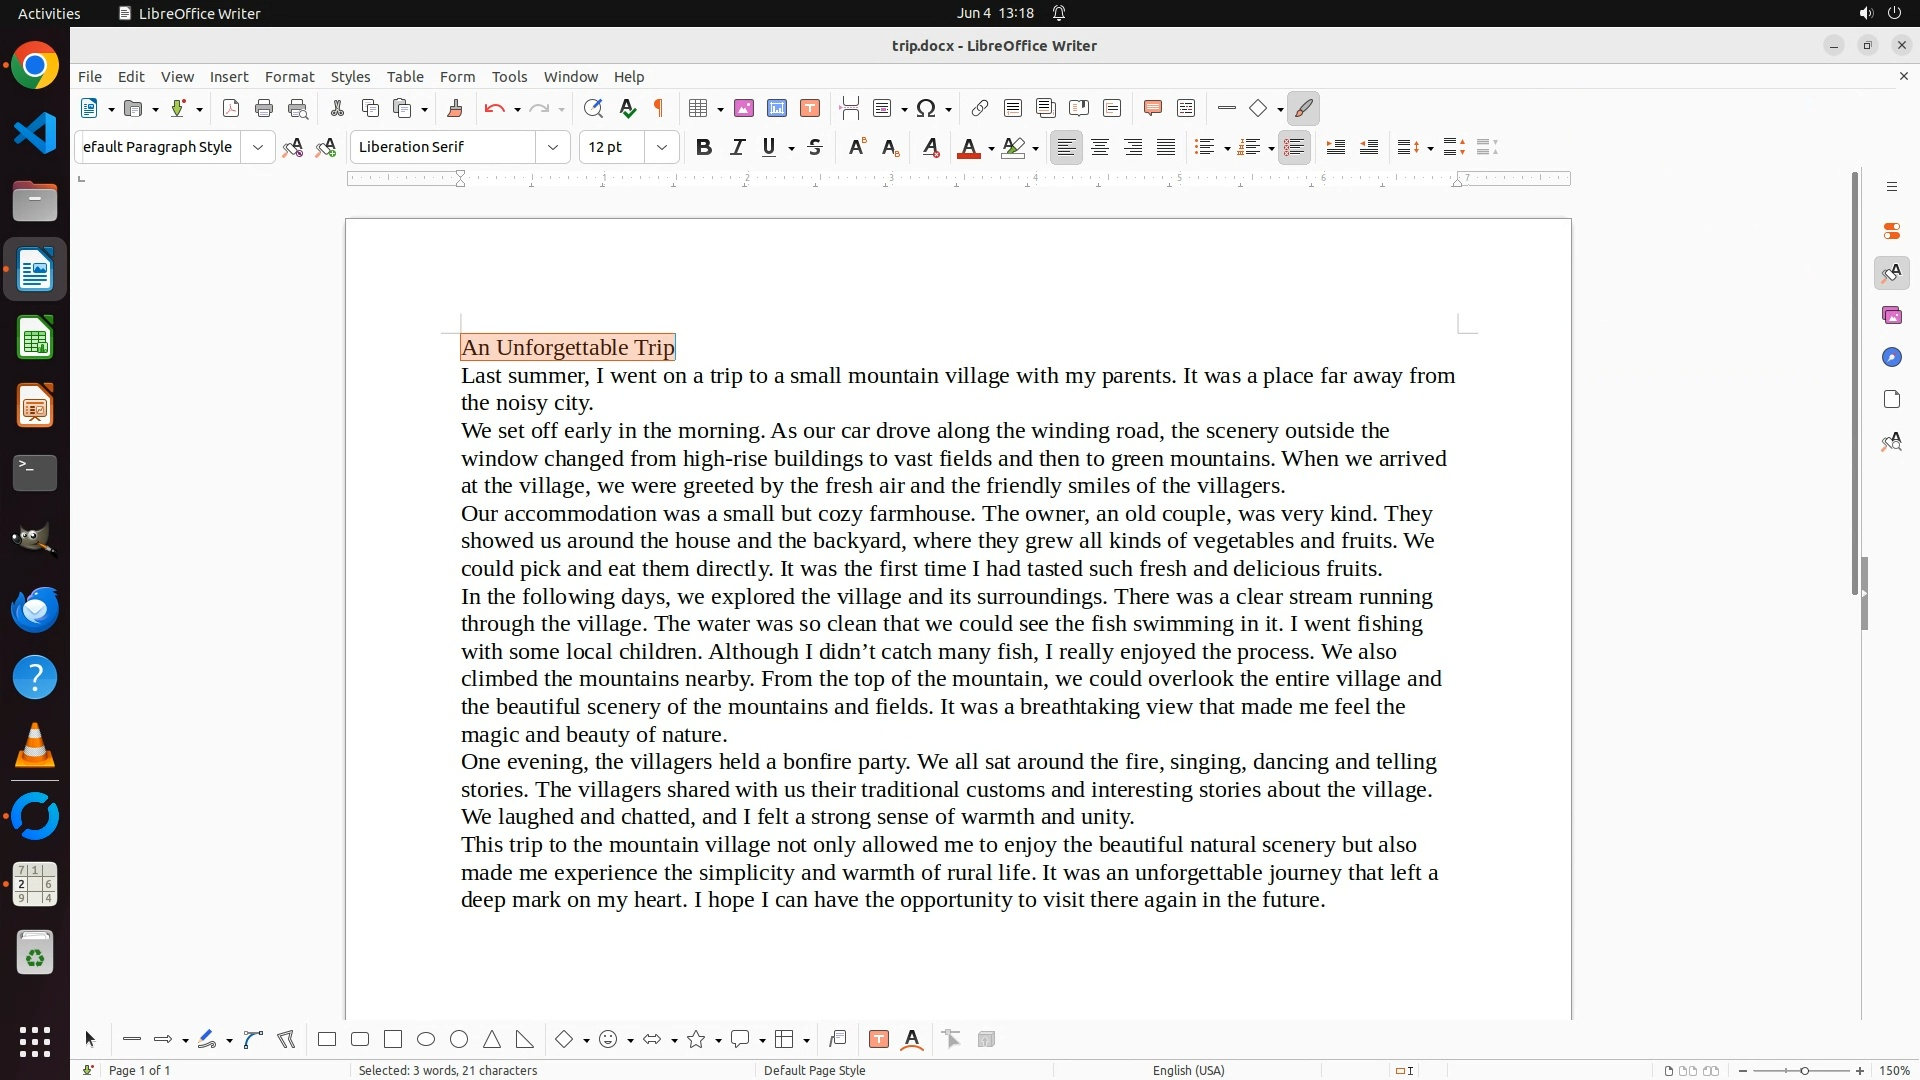
Task: Click the Insert Hyperlink toolbar icon
Action: coord(980,108)
